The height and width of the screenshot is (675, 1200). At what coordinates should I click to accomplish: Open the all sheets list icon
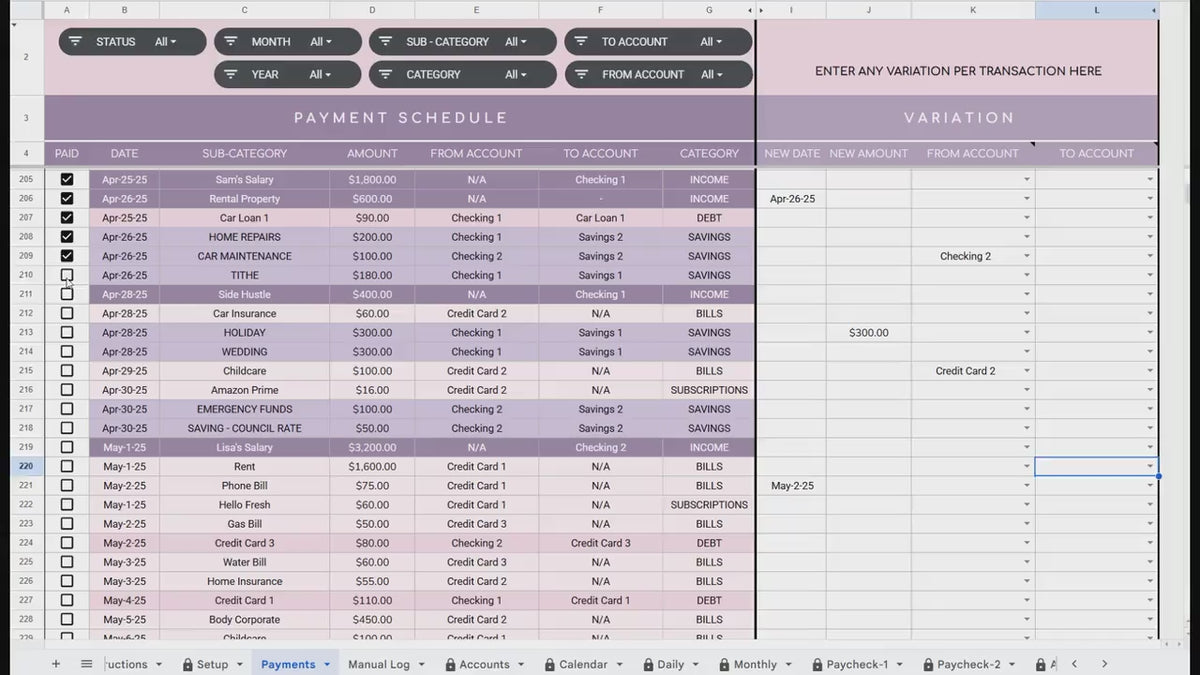pyautogui.click(x=86, y=664)
